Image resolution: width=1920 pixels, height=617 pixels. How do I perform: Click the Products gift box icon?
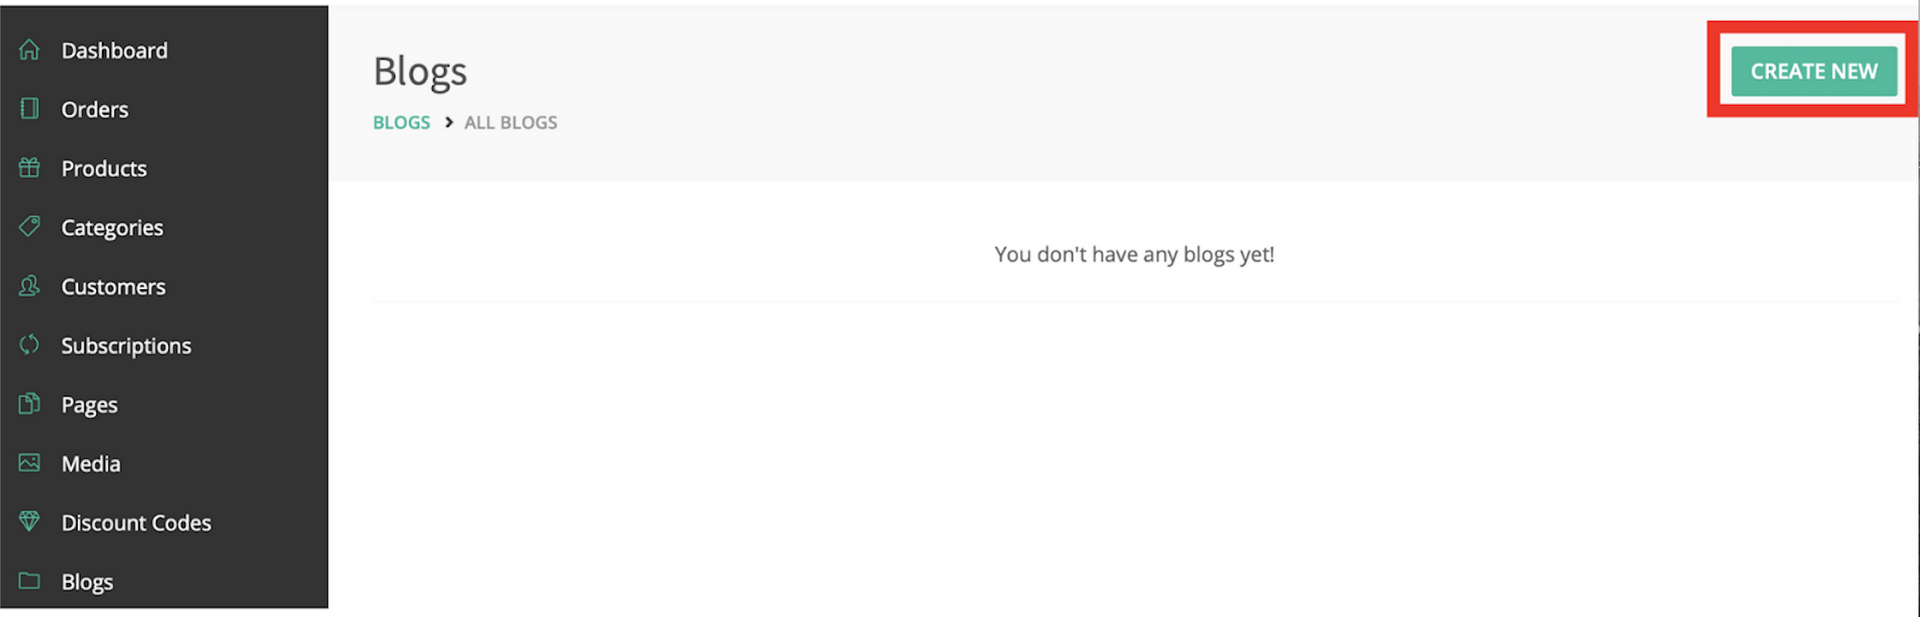point(29,168)
